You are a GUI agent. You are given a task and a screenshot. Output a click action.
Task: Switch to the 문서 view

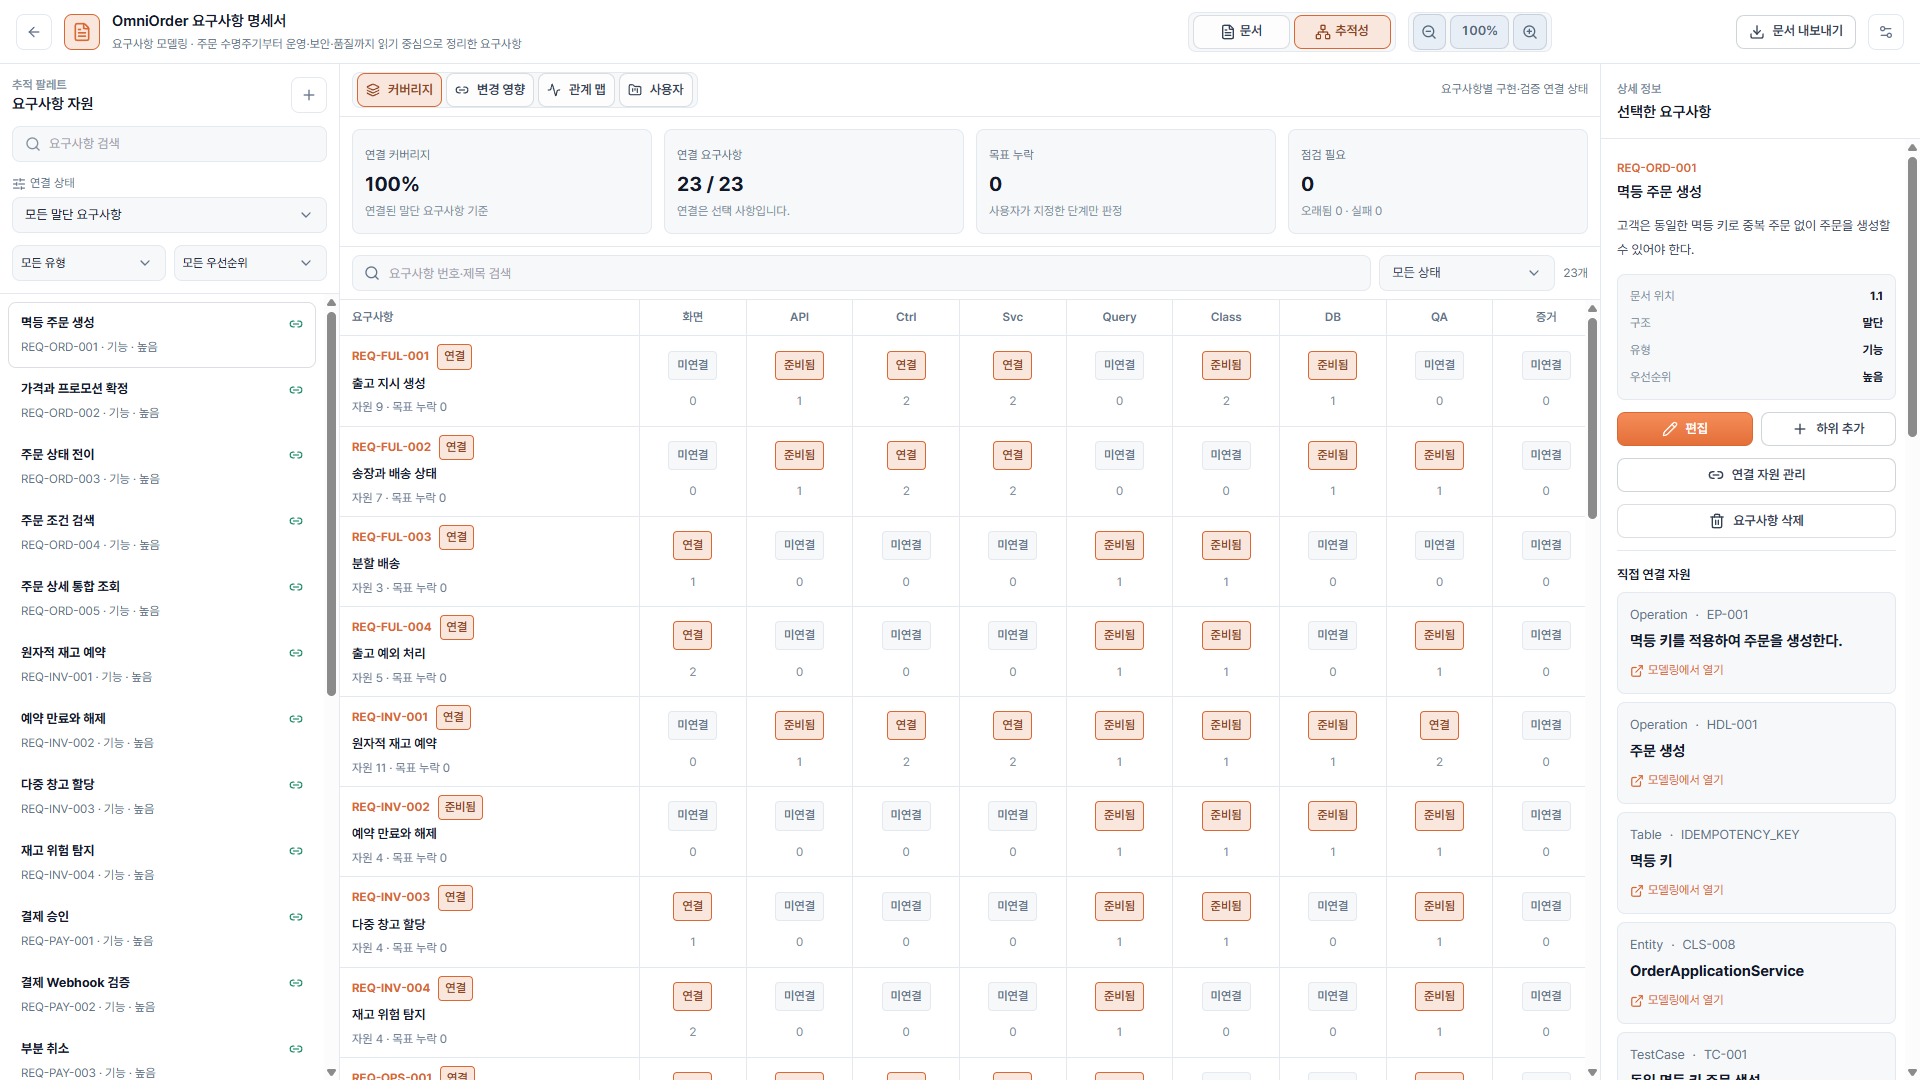1241,32
